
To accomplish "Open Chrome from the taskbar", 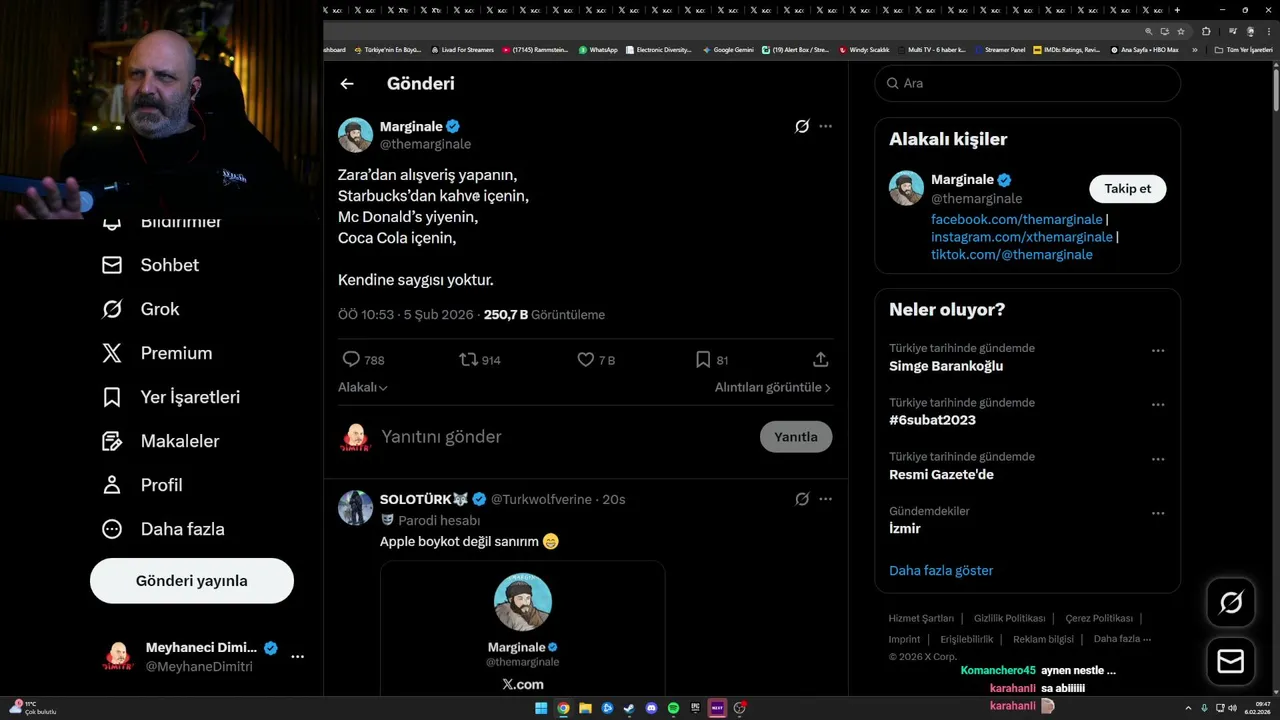I will pos(563,708).
